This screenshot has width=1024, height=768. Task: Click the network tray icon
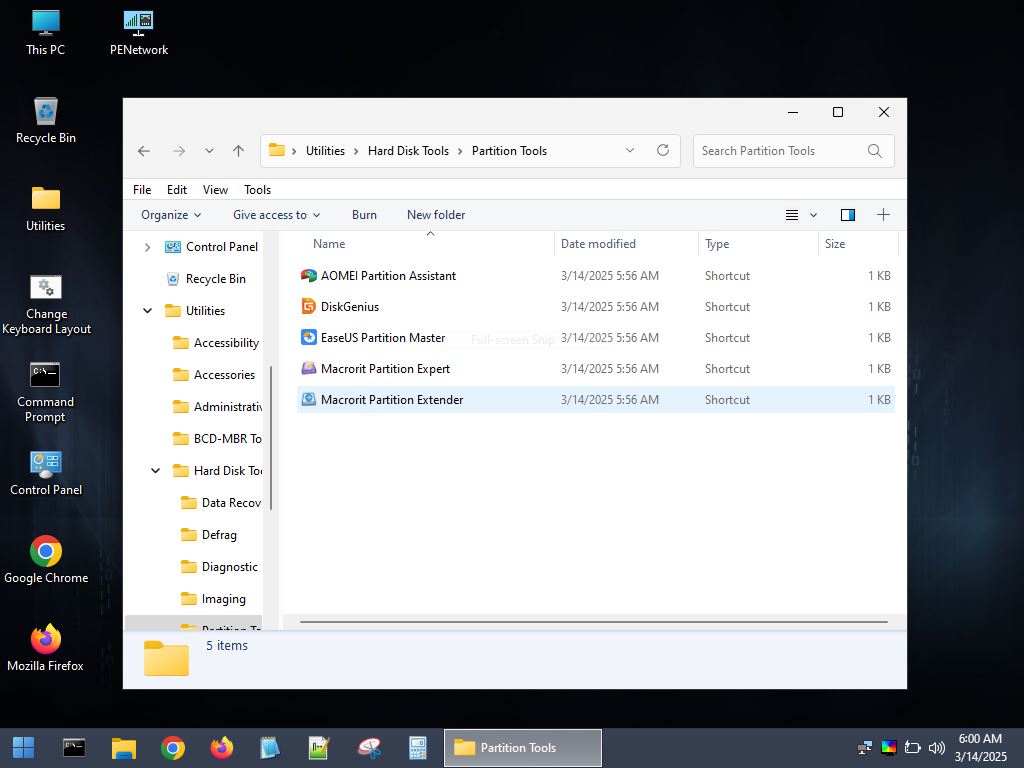tap(865, 748)
